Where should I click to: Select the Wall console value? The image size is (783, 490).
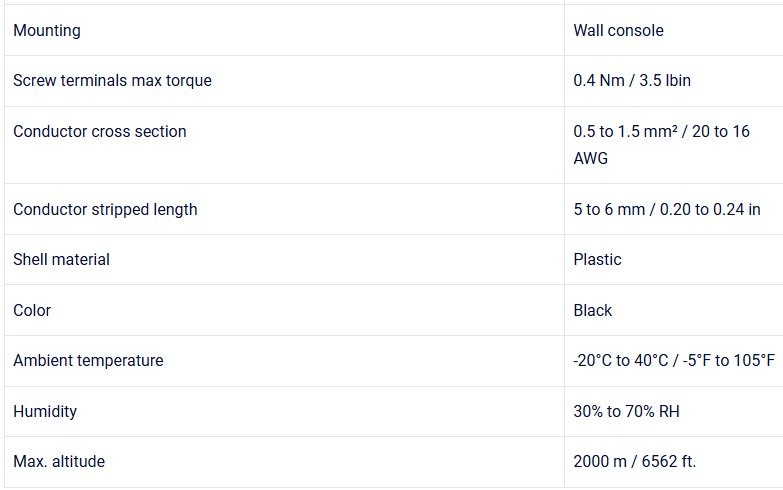click(x=618, y=30)
